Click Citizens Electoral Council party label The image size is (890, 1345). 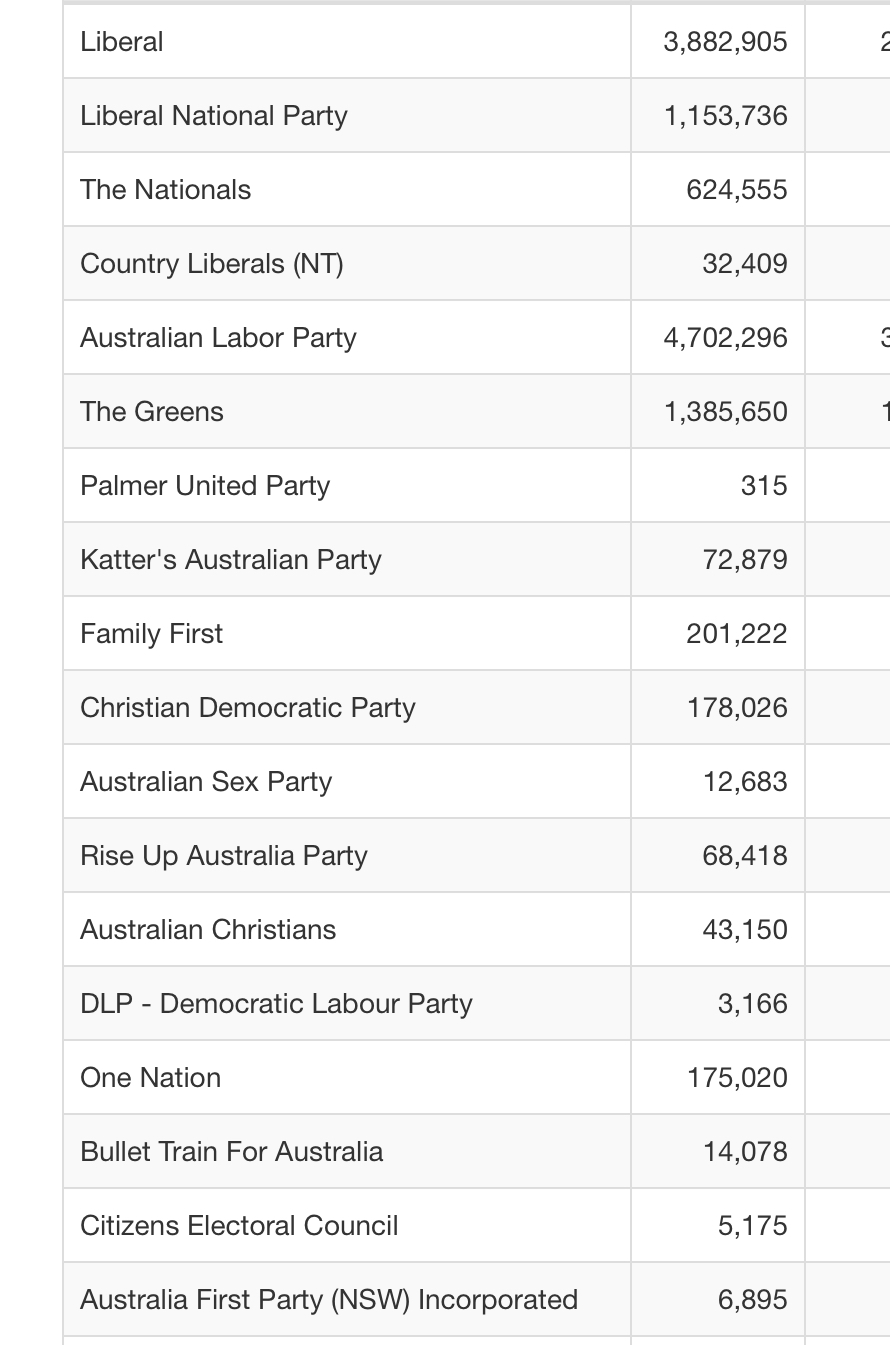click(x=239, y=1226)
